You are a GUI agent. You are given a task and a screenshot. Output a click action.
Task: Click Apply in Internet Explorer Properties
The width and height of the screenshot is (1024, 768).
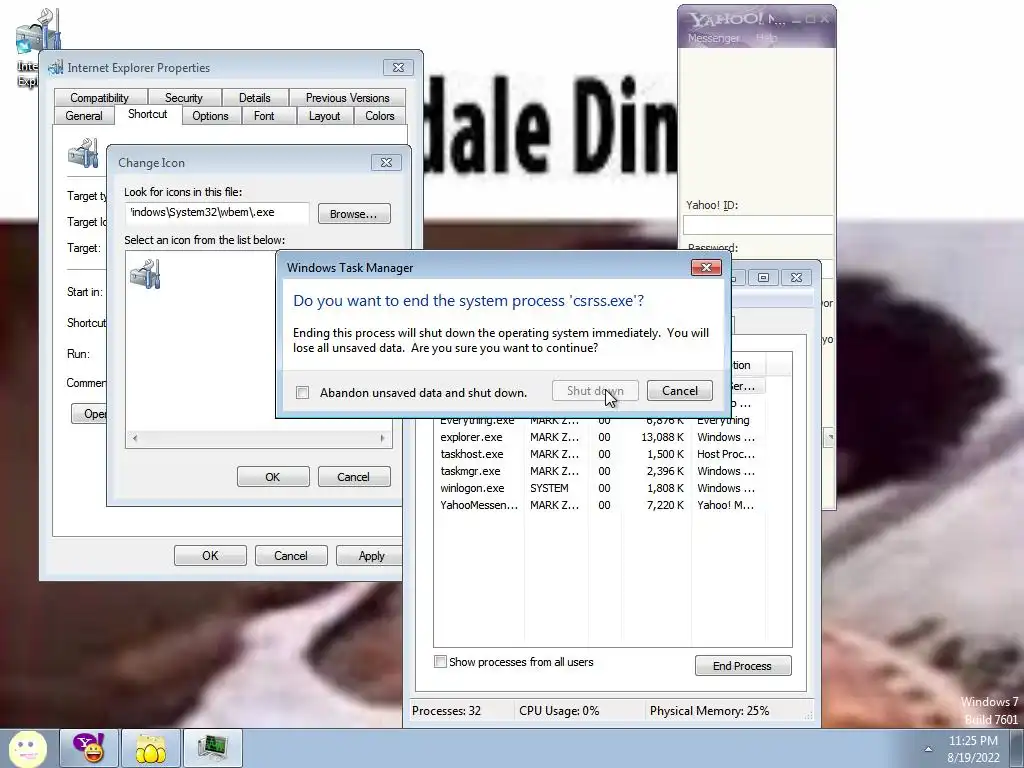pos(370,556)
